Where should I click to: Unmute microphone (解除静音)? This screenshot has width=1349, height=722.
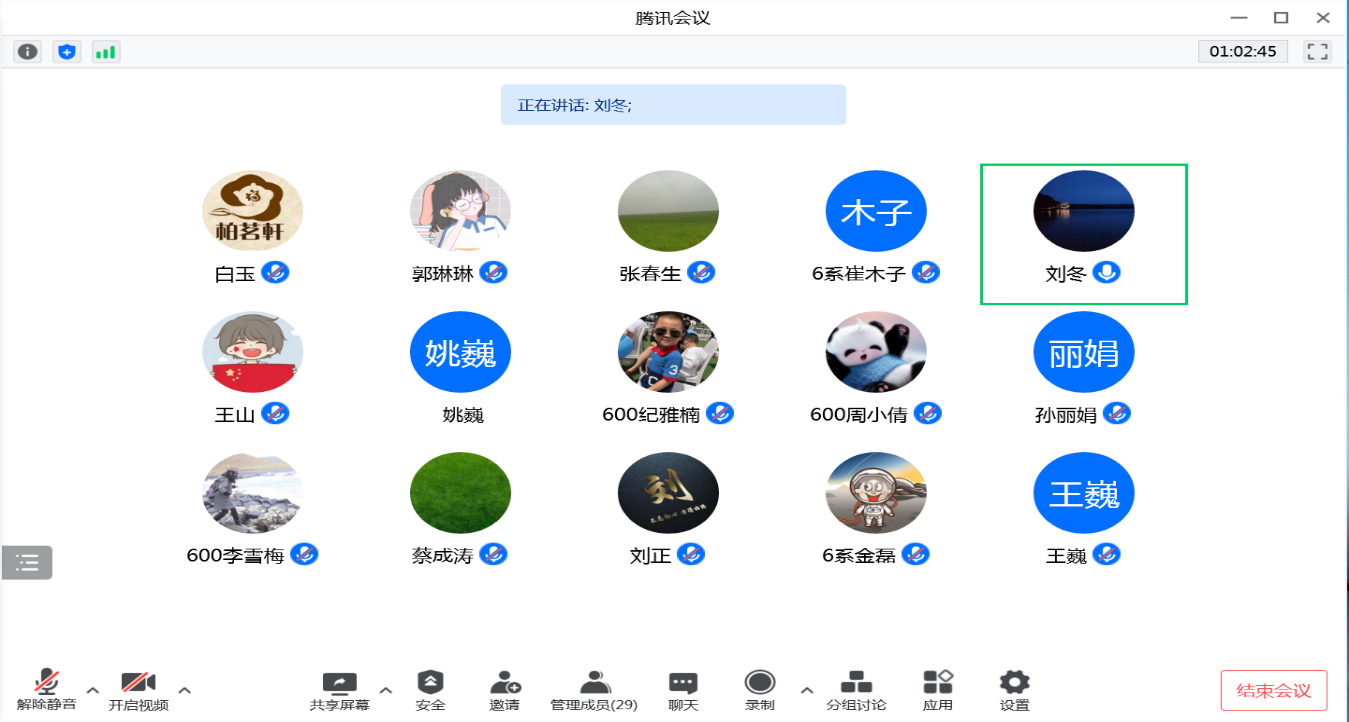coord(46,689)
